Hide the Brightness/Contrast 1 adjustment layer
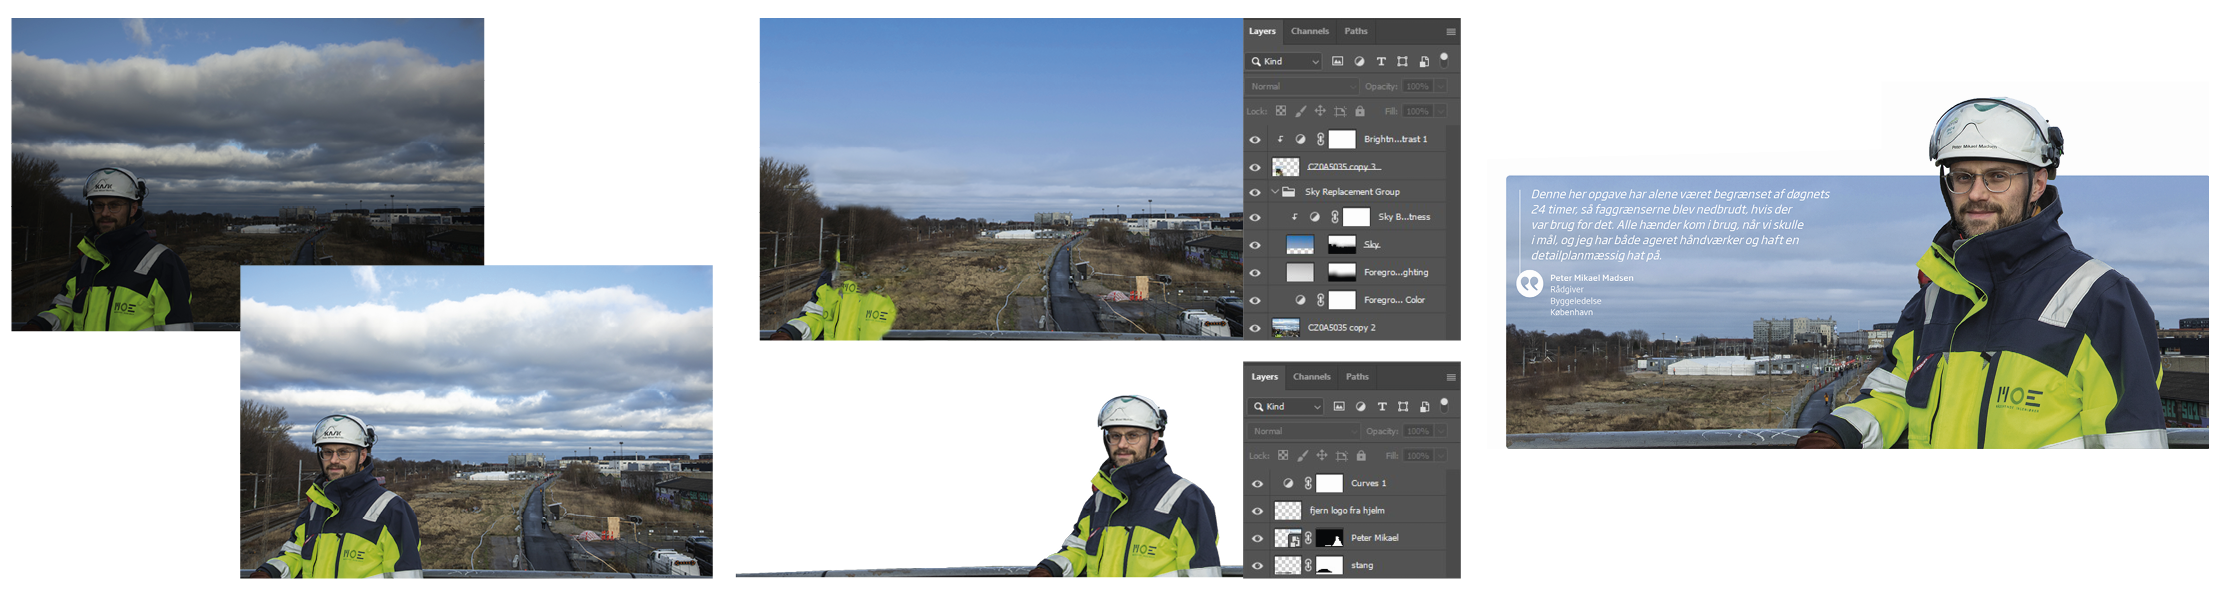 (x=1255, y=140)
